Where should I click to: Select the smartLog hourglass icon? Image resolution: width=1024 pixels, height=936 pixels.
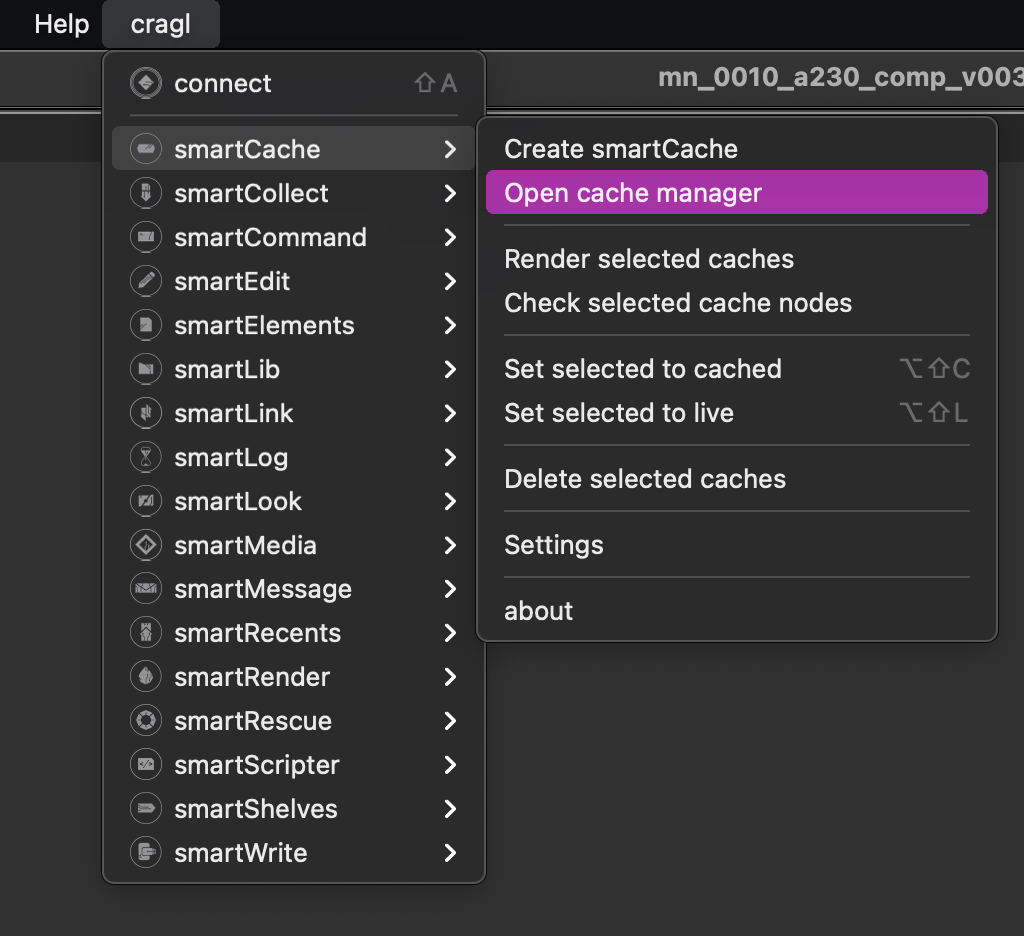coord(146,457)
